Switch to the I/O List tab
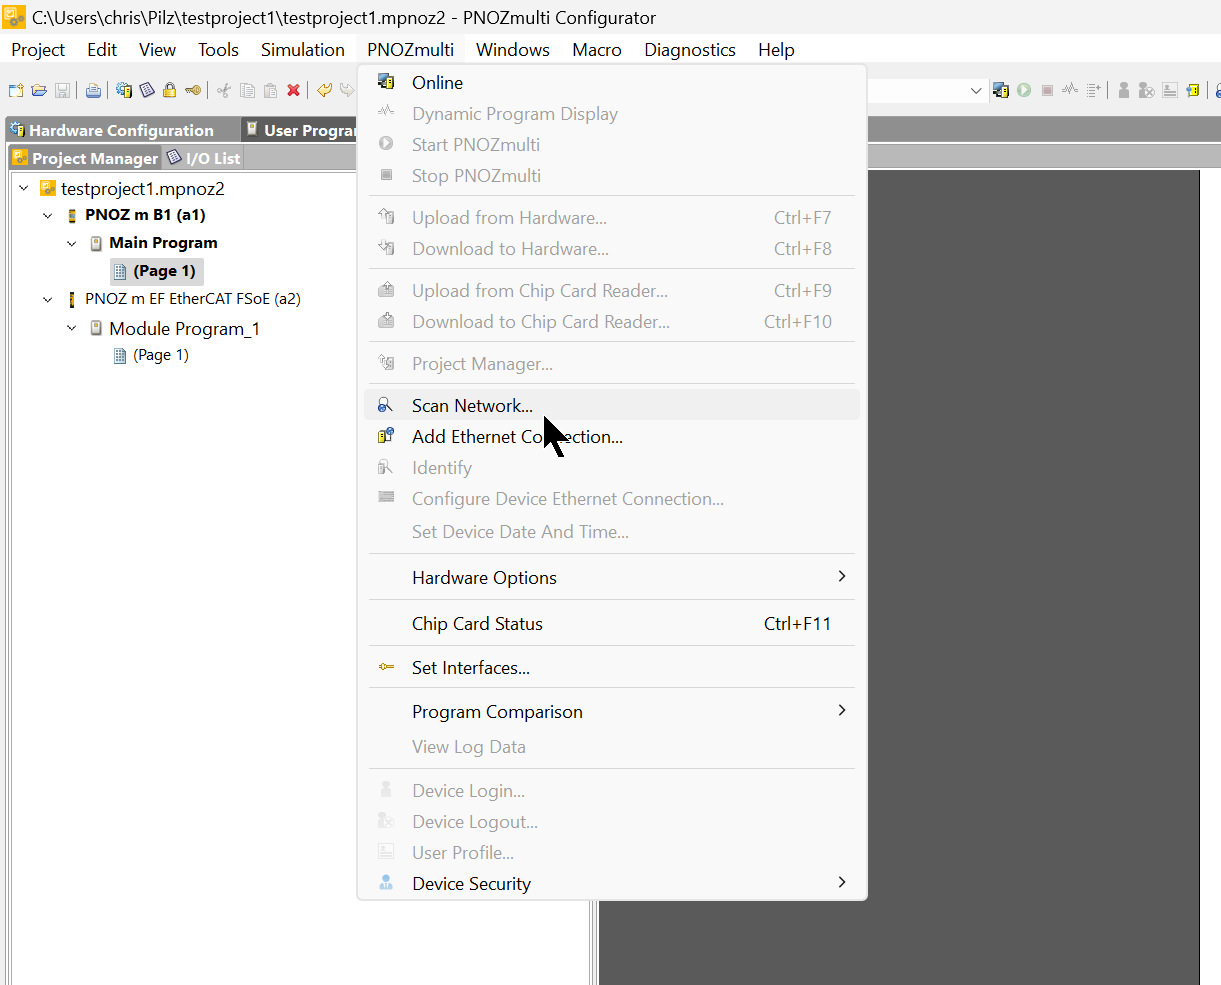The image size is (1221, 985). (204, 158)
